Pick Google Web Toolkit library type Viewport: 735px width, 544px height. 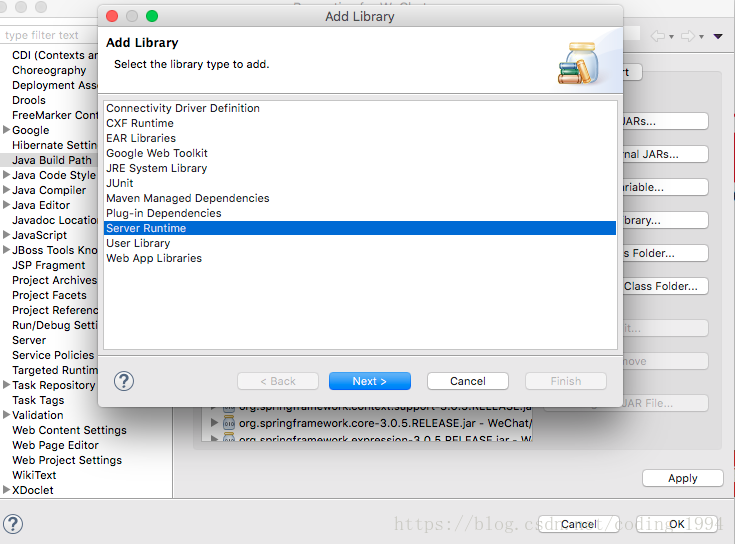(360, 153)
